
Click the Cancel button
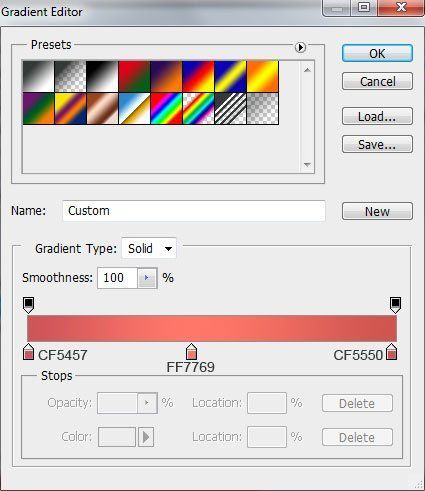377,81
